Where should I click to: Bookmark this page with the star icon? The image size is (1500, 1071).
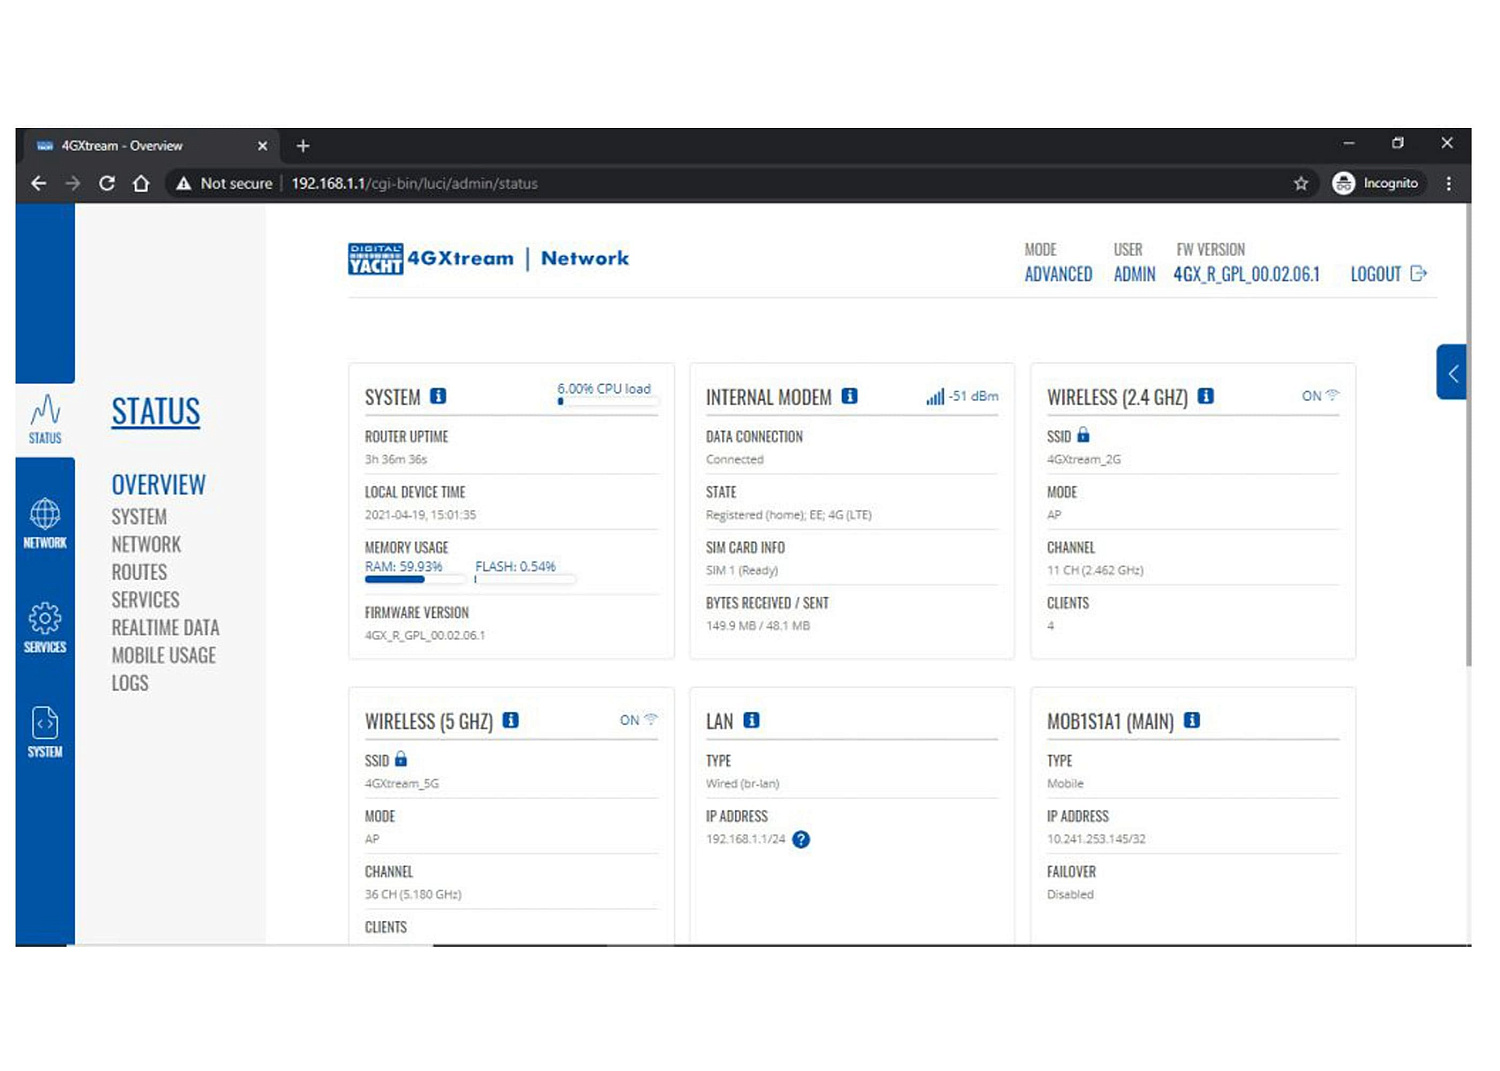[1301, 183]
